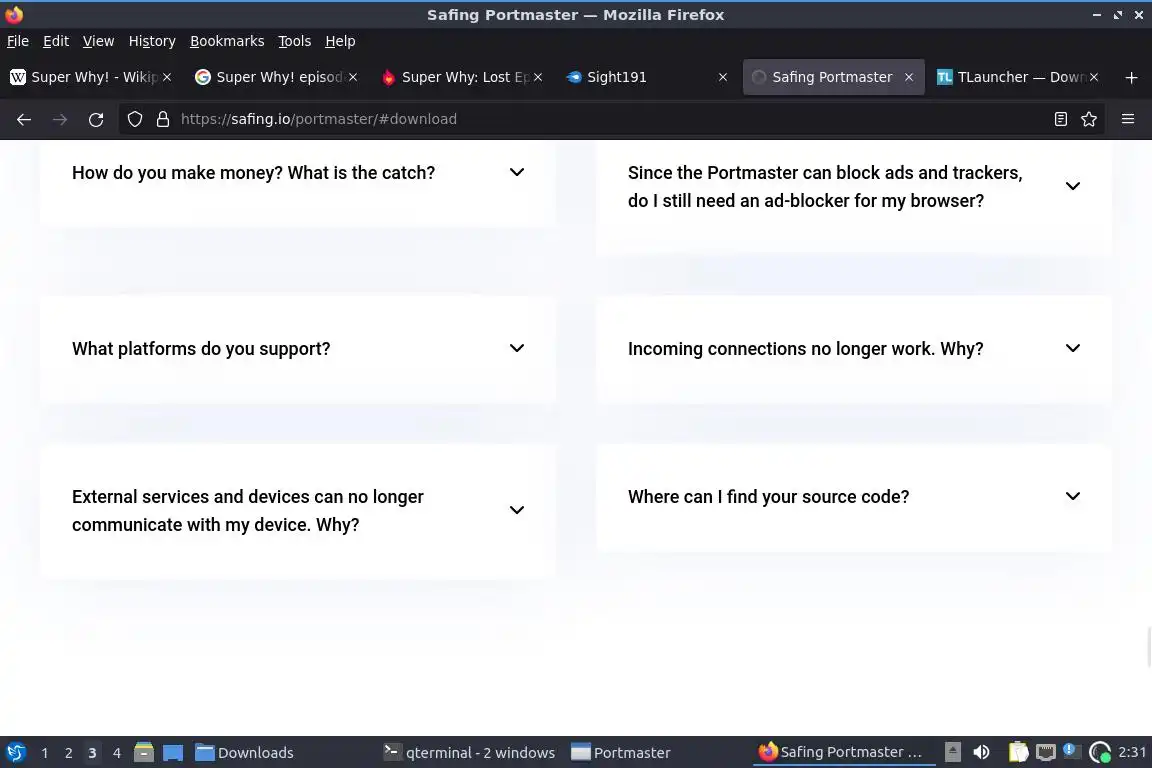Close the Super Why! episodes Google tab

[353, 77]
